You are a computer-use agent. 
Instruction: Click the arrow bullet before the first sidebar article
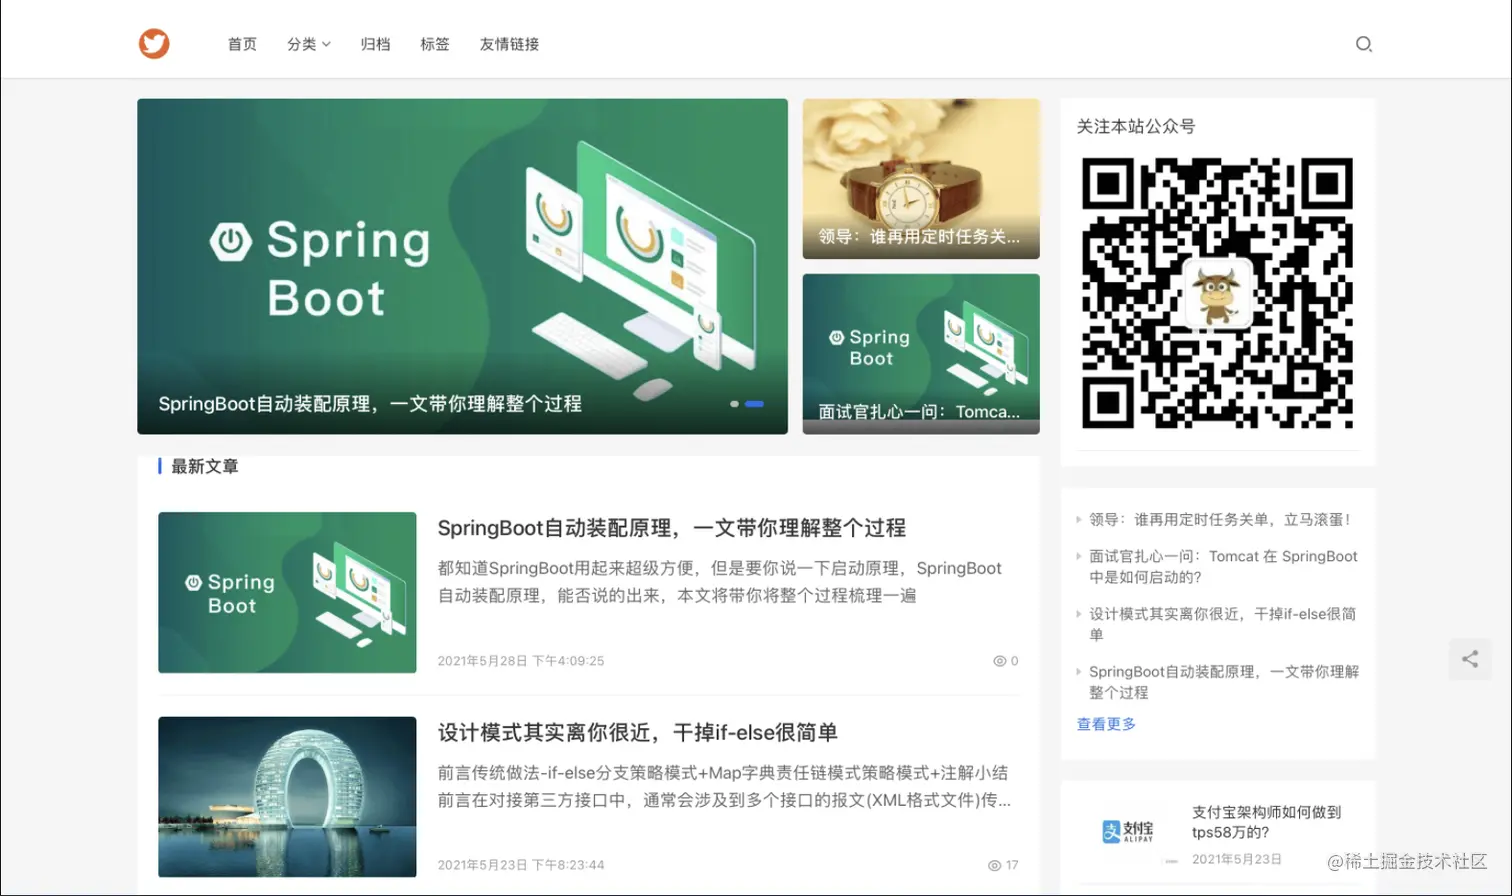click(x=1078, y=519)
